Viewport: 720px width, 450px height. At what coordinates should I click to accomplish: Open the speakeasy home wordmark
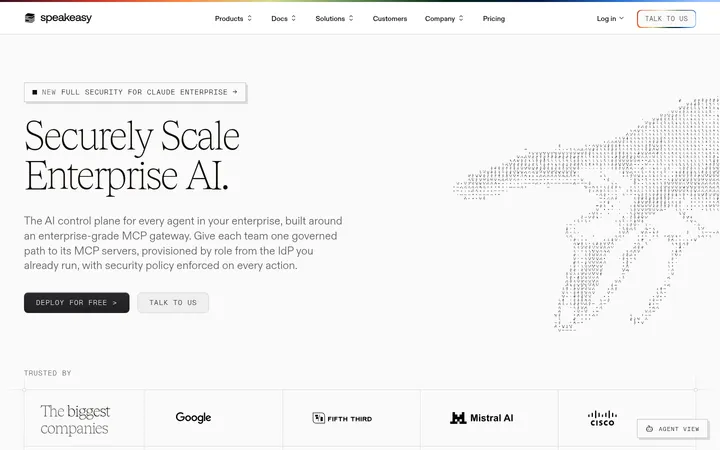click(x=66, y=18)
